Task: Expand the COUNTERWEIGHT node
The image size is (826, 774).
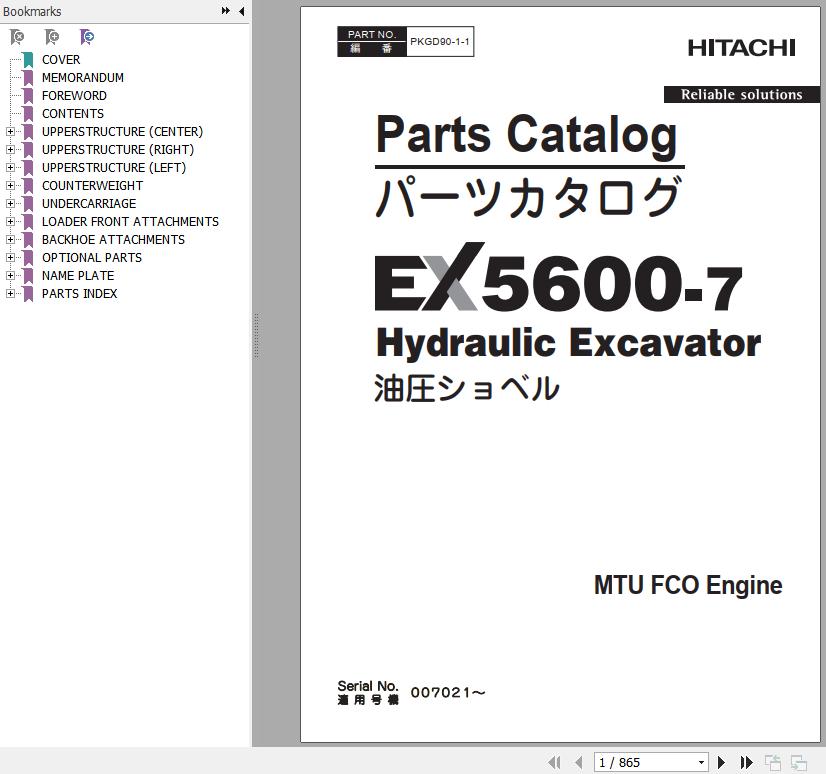Action: [x=10, y=185]
